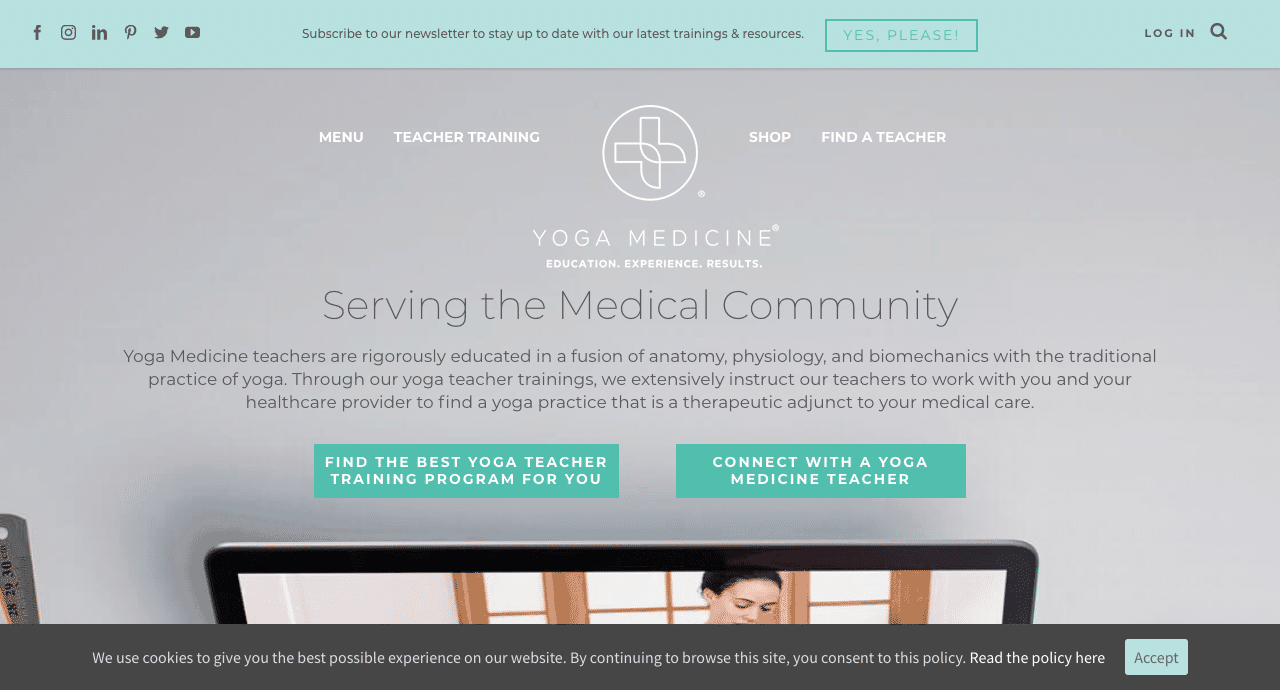Open the Facebook social icon
This screenshot has width=1280, height=690.
[x=38, y=32]
